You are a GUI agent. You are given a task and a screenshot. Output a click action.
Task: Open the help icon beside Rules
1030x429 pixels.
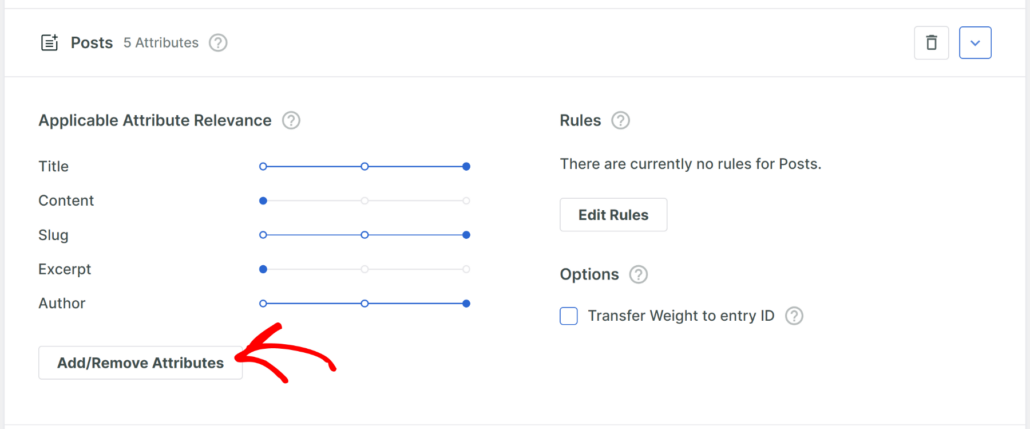pyautogui.click(x=620, y=121)
